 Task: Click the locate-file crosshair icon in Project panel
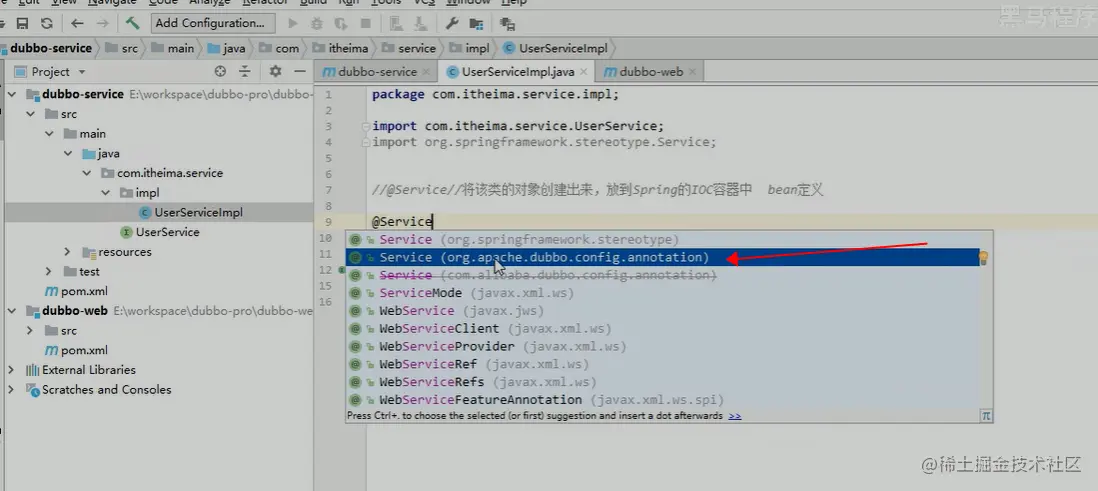(221, 71)
